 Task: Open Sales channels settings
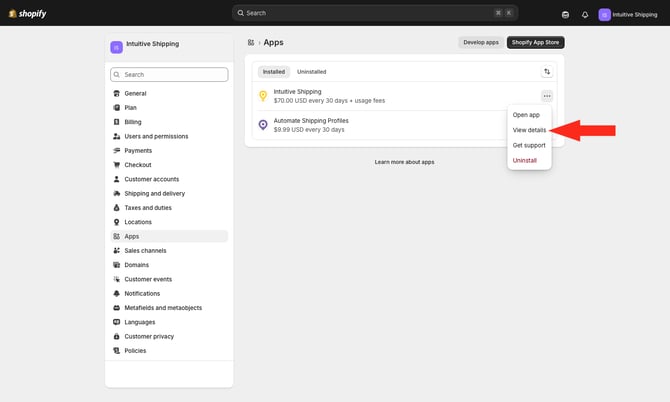pyautogui.click(x=169, y=251)
